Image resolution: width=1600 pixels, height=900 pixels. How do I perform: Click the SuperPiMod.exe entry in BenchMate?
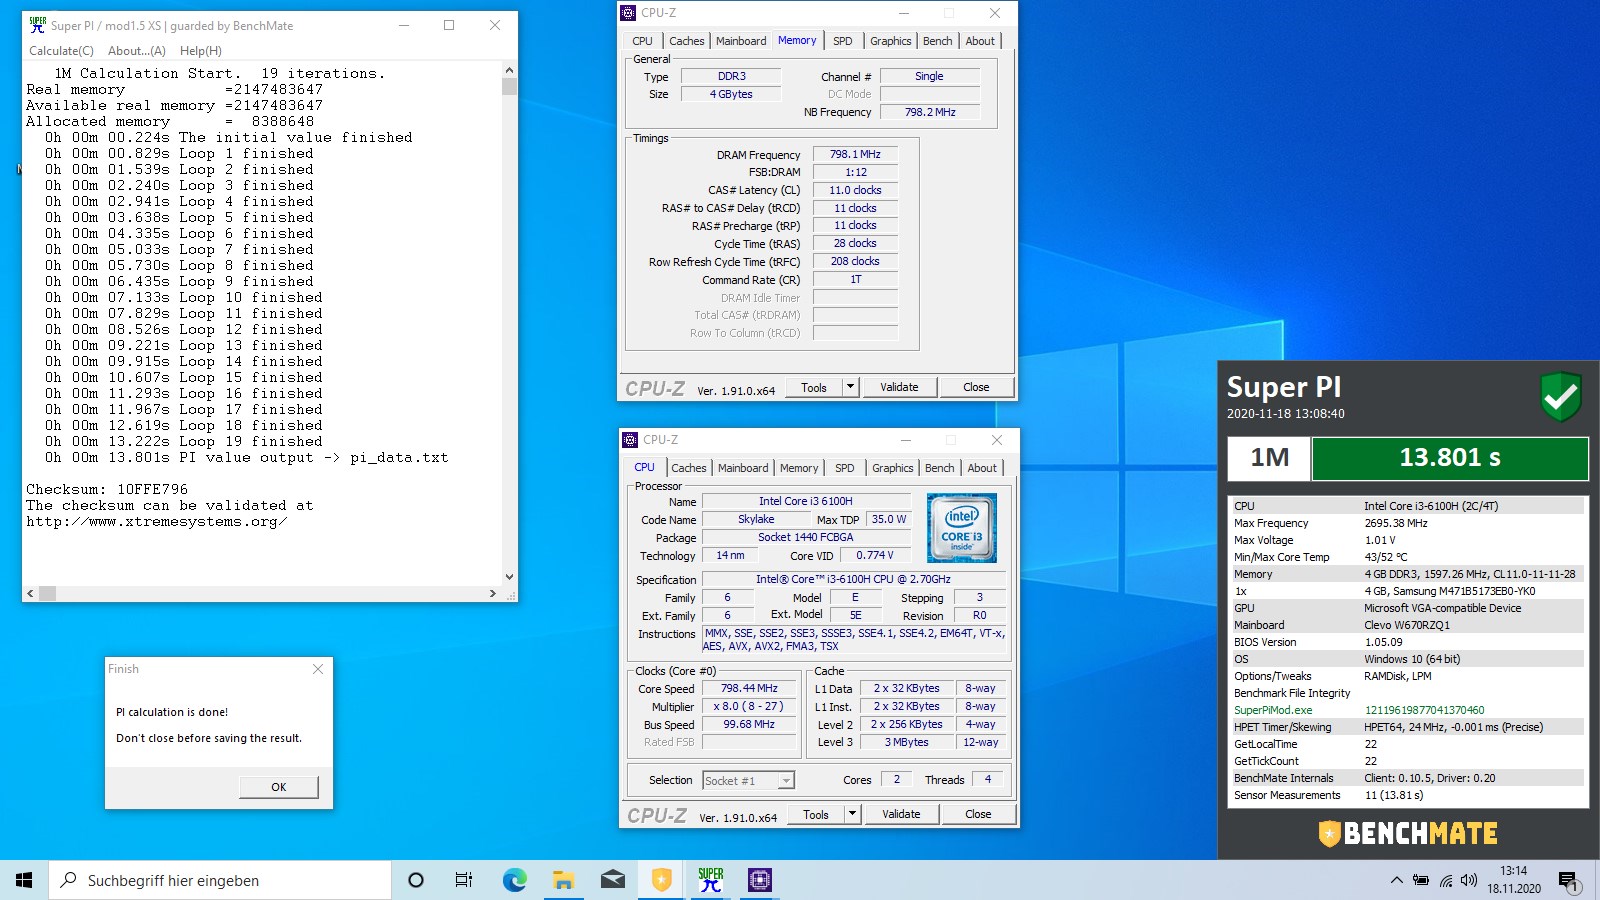[x=1273, y=710]
